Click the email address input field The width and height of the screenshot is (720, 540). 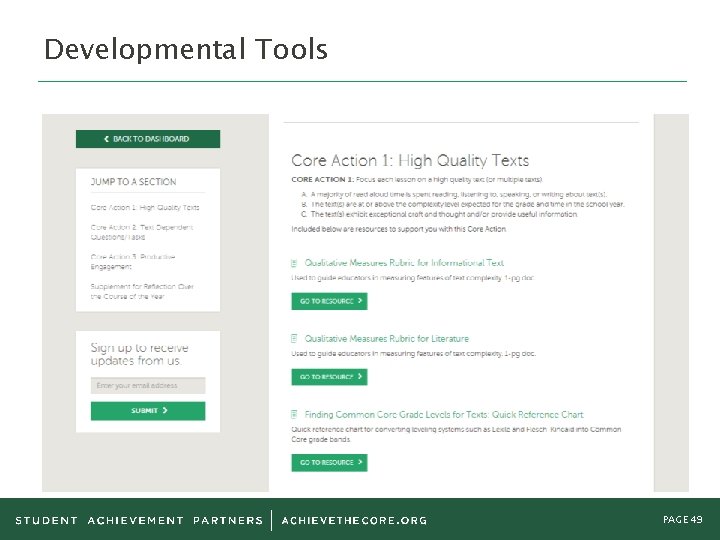point(148,385)
